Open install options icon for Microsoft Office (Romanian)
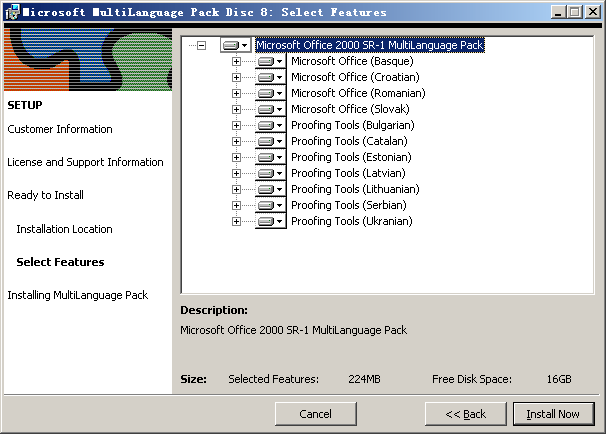606x434 pixels. coord(270,94)
